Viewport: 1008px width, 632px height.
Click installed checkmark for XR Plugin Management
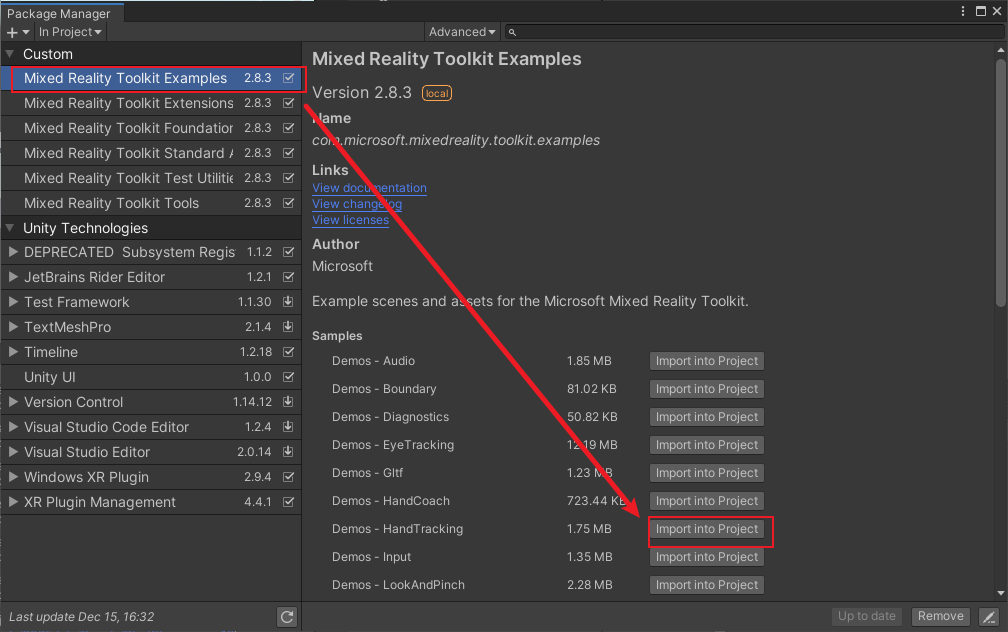(x=289, y=502)
